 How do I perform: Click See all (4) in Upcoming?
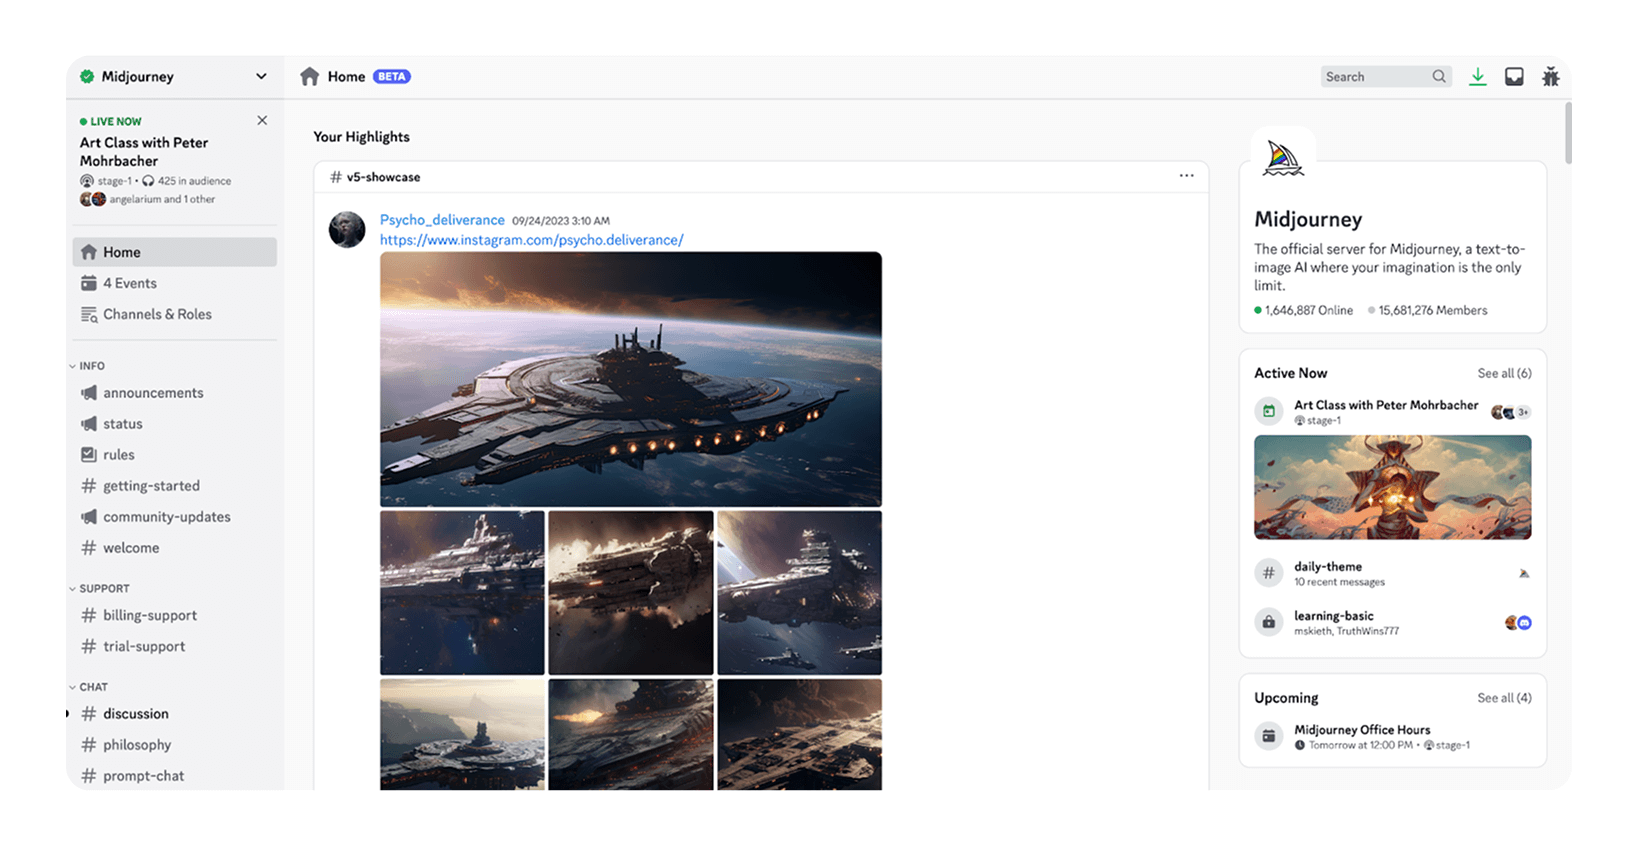point(1504,698)
